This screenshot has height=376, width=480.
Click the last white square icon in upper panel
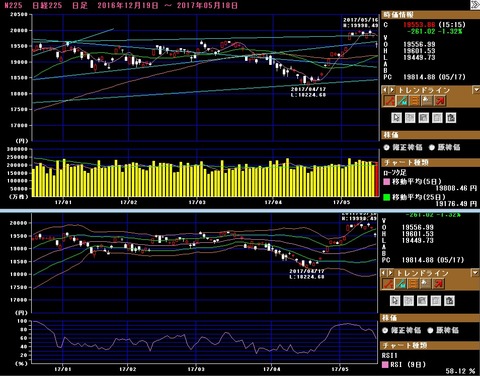(451, 117)
